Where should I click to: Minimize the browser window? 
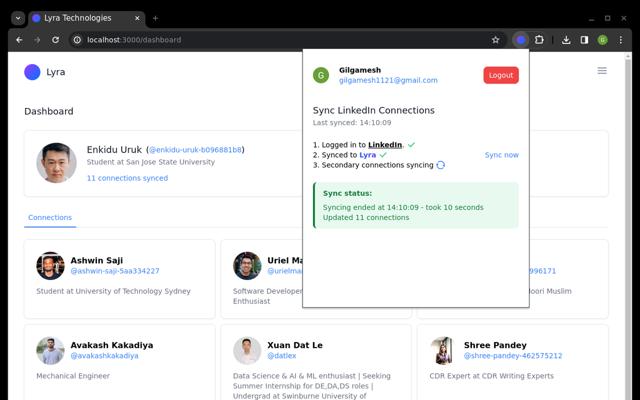[x=591, y=18]
